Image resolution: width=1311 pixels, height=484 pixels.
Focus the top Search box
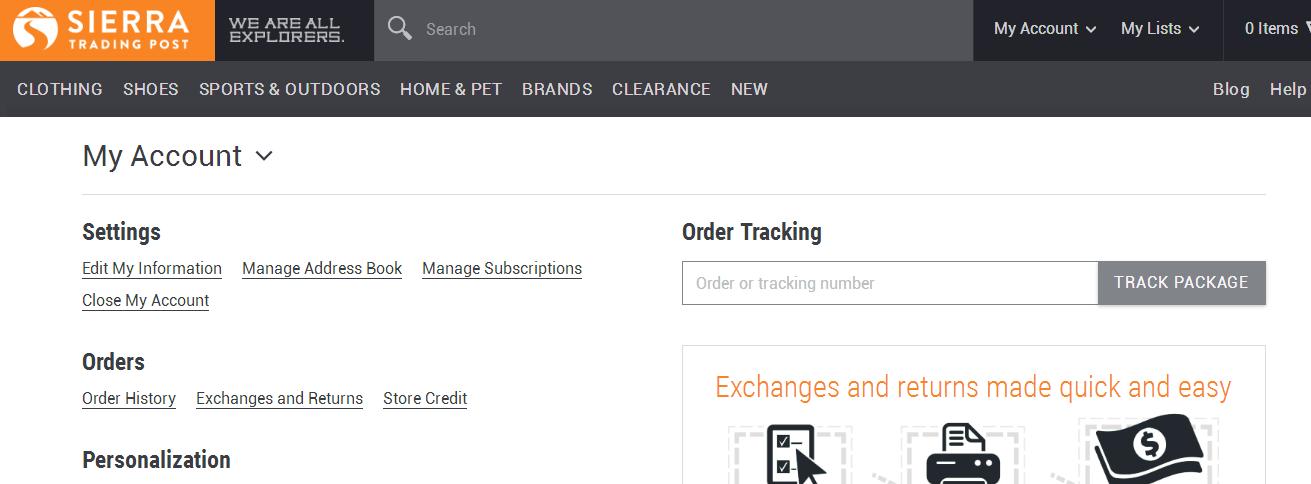click(x=673, y=30)
